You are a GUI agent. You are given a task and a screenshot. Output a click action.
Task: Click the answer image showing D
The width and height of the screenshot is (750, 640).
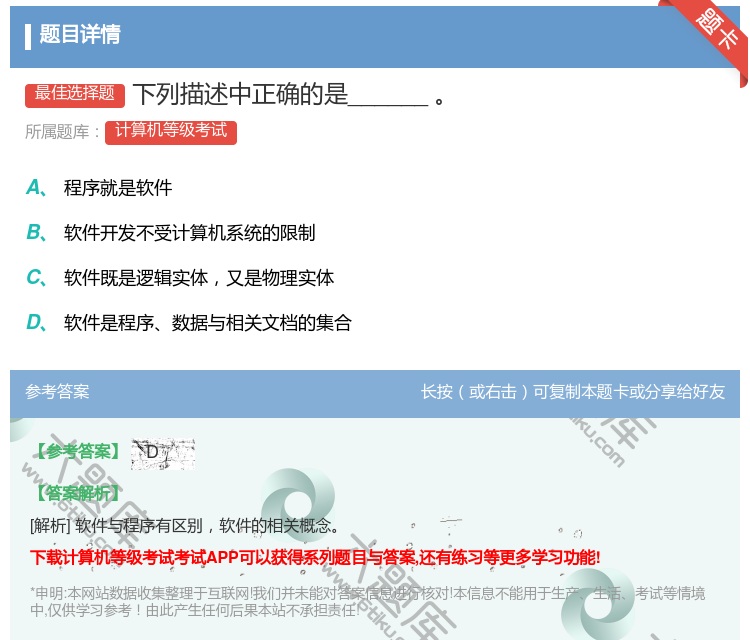163,453
